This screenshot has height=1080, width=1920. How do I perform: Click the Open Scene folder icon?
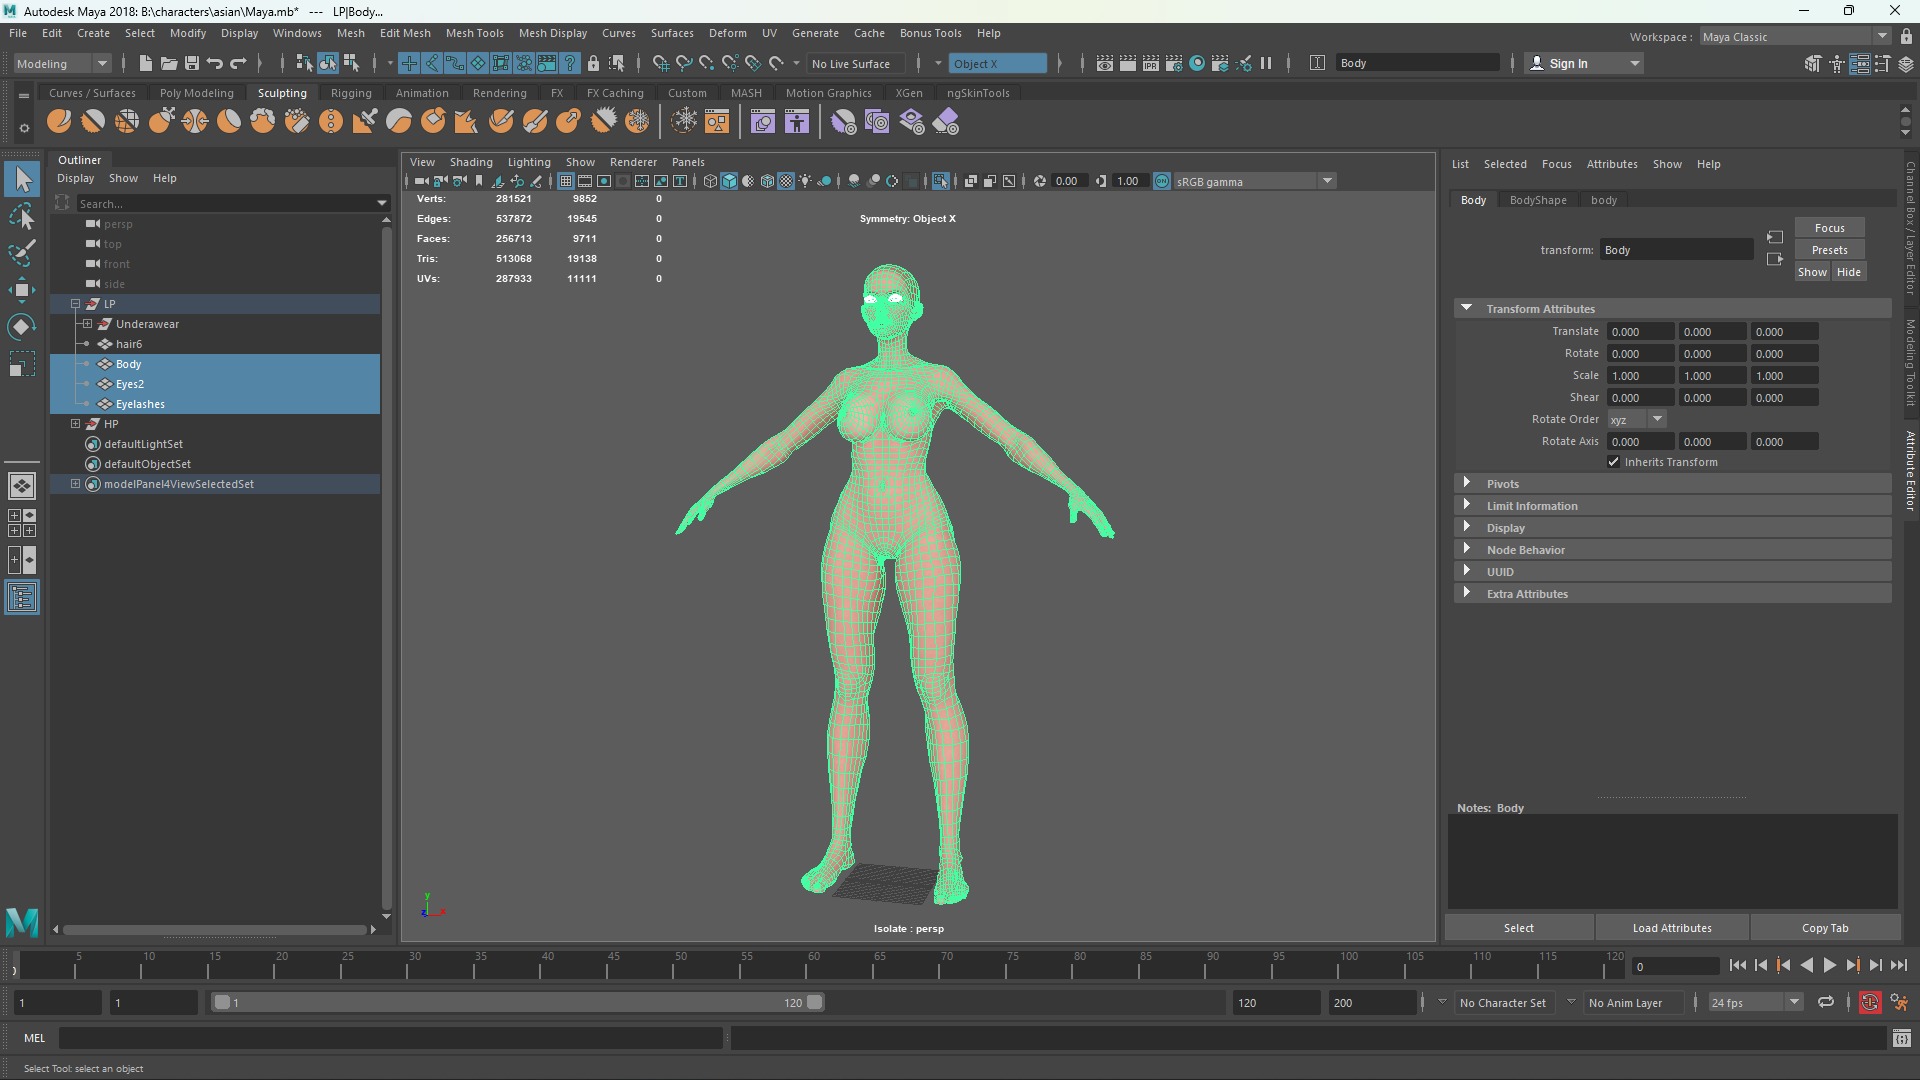click(168, 63)
